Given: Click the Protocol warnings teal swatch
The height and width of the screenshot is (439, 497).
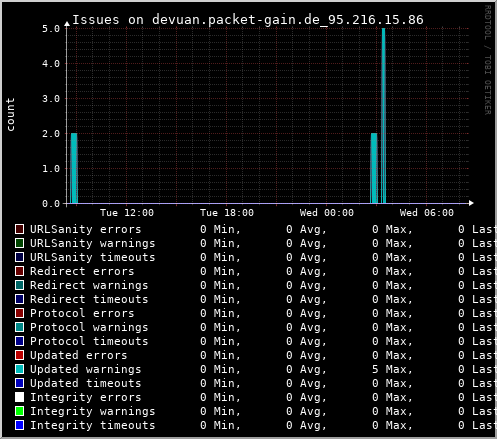Looking at the screenshot, I should click(20, 327).
